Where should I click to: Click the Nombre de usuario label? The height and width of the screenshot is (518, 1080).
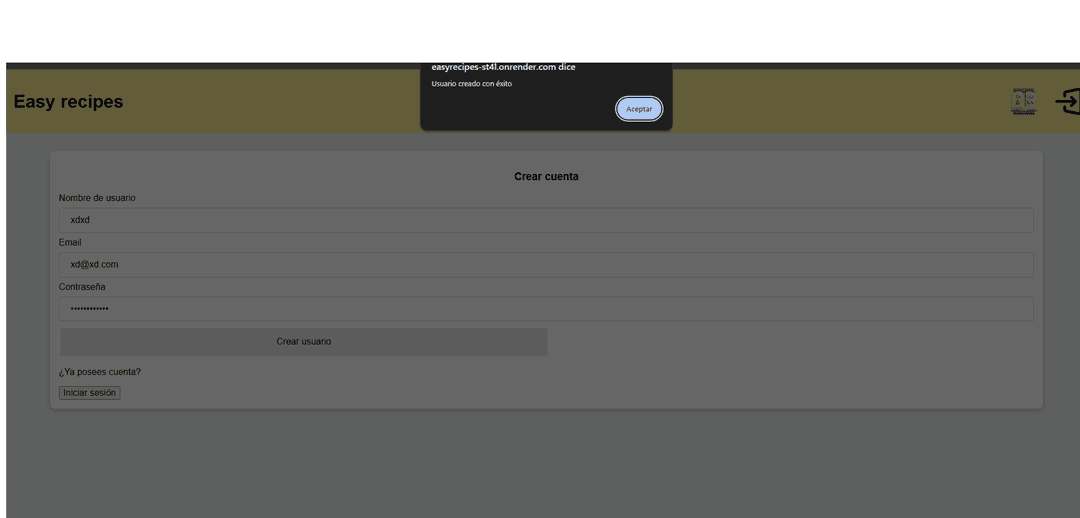click(97, 198)
